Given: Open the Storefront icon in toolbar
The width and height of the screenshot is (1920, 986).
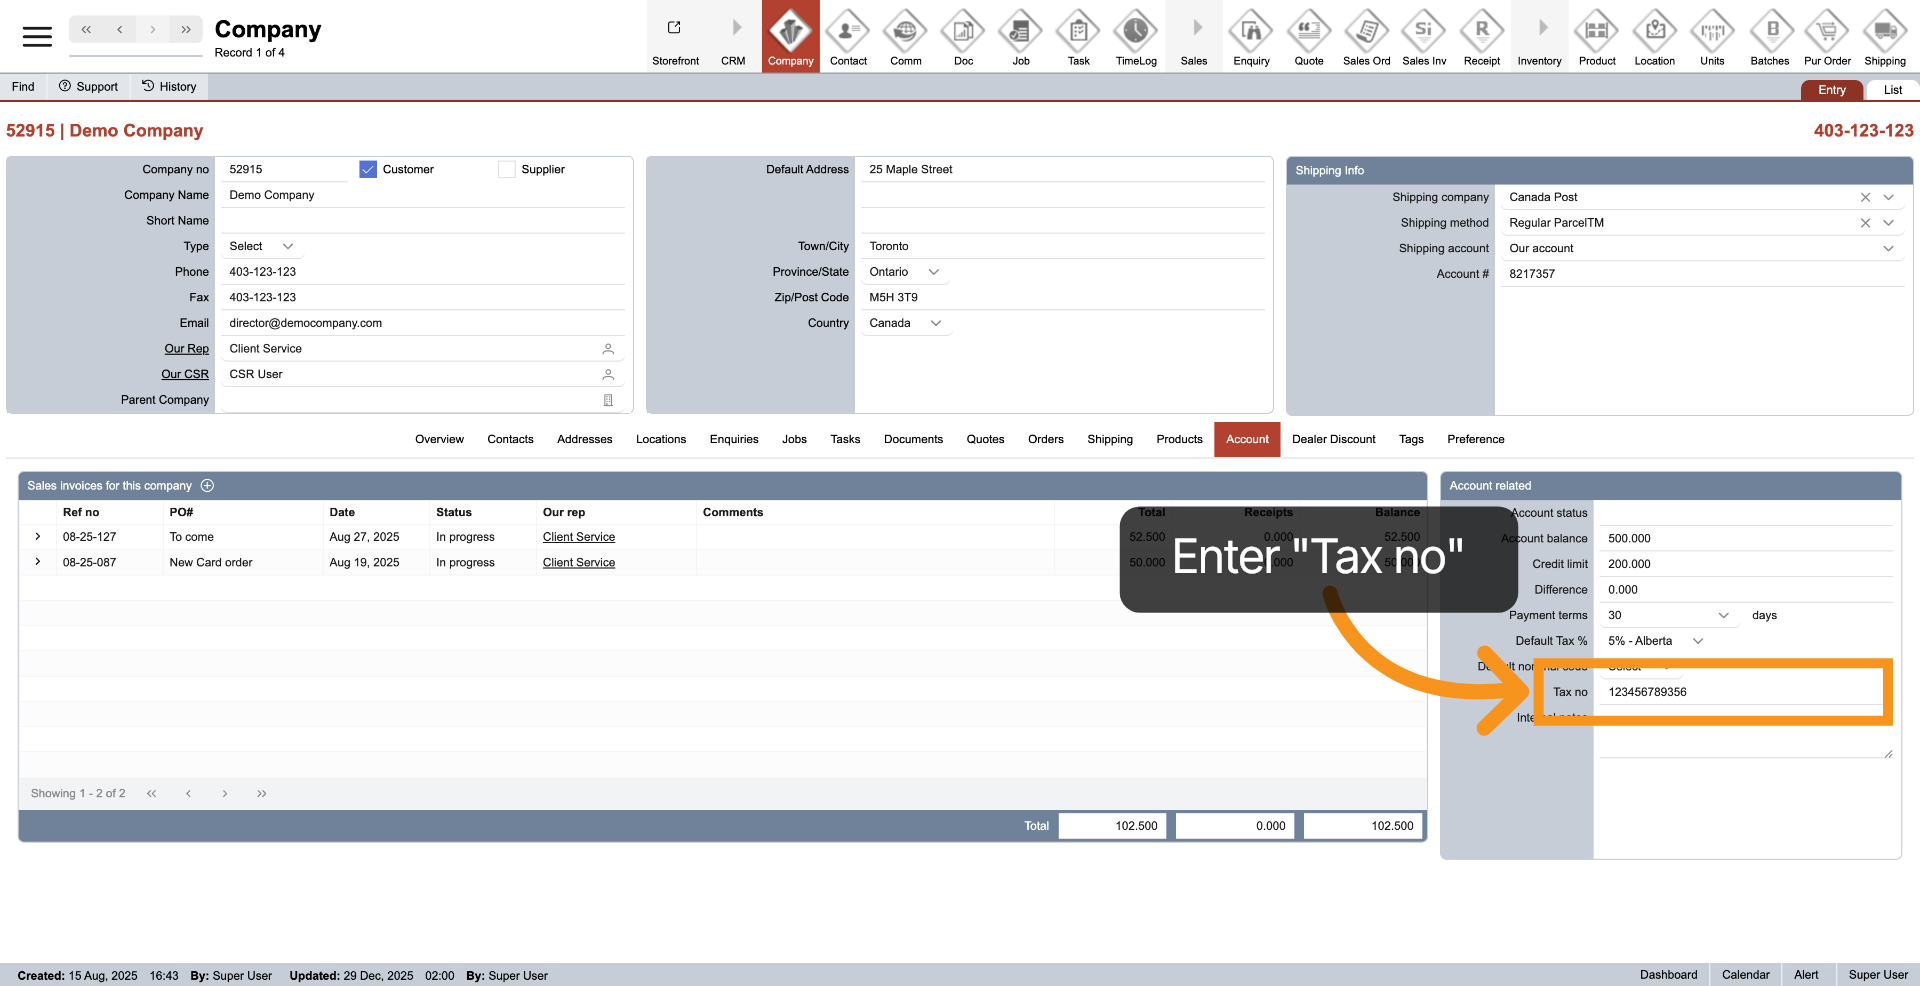Looking at the screenshot, I should pyautogui.click(x=675, y=36).
